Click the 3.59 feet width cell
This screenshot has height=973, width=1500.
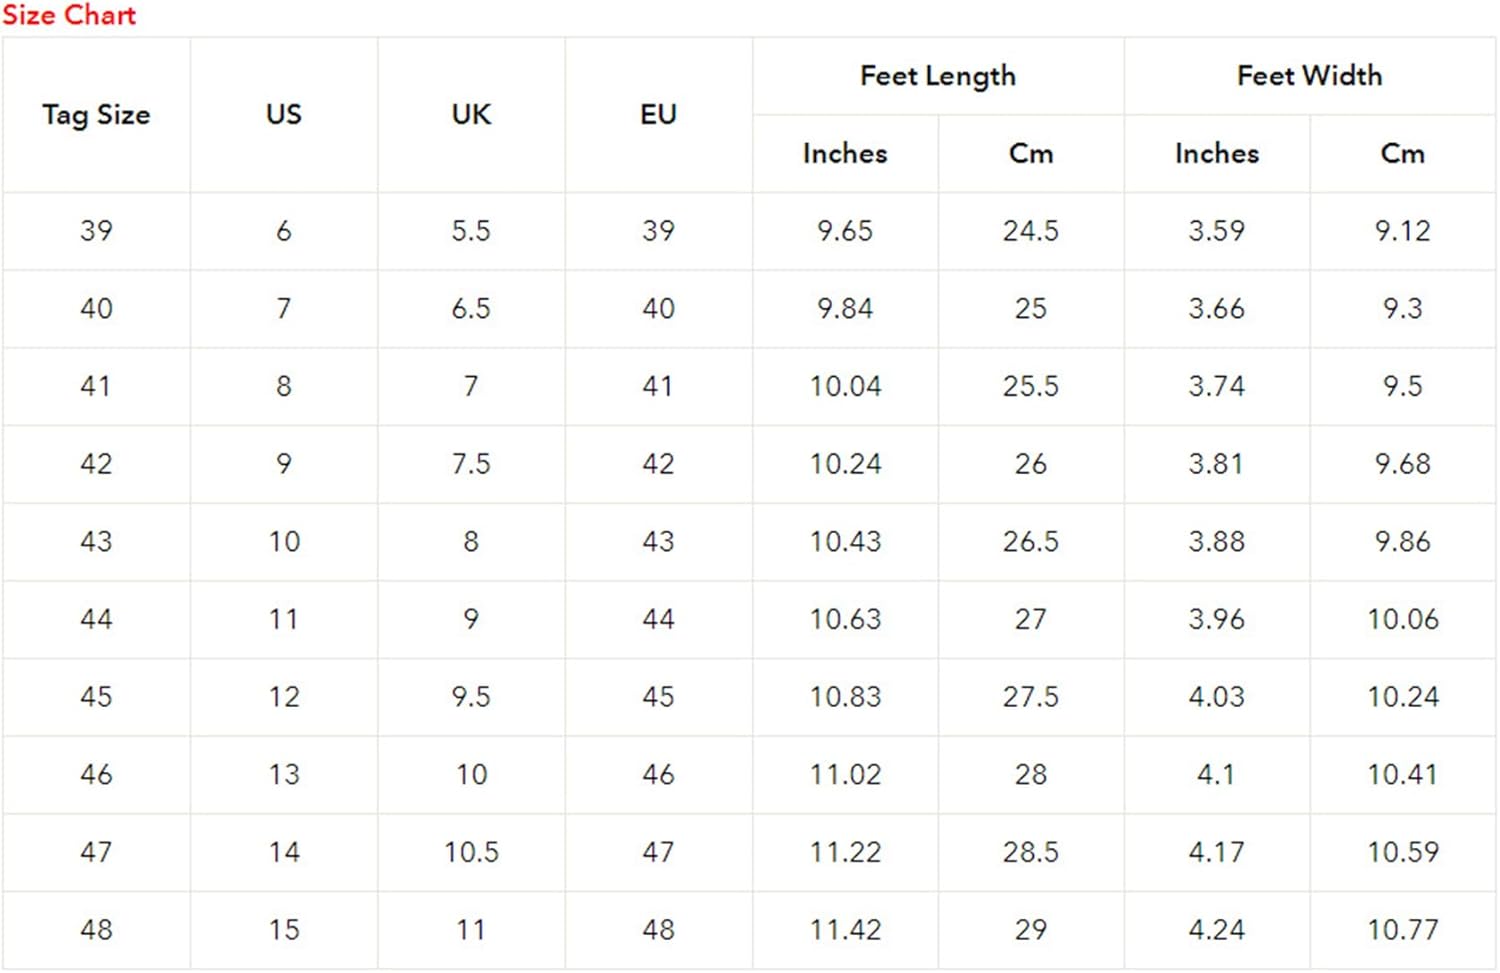pyautogui.click(x=1217, y=231)
